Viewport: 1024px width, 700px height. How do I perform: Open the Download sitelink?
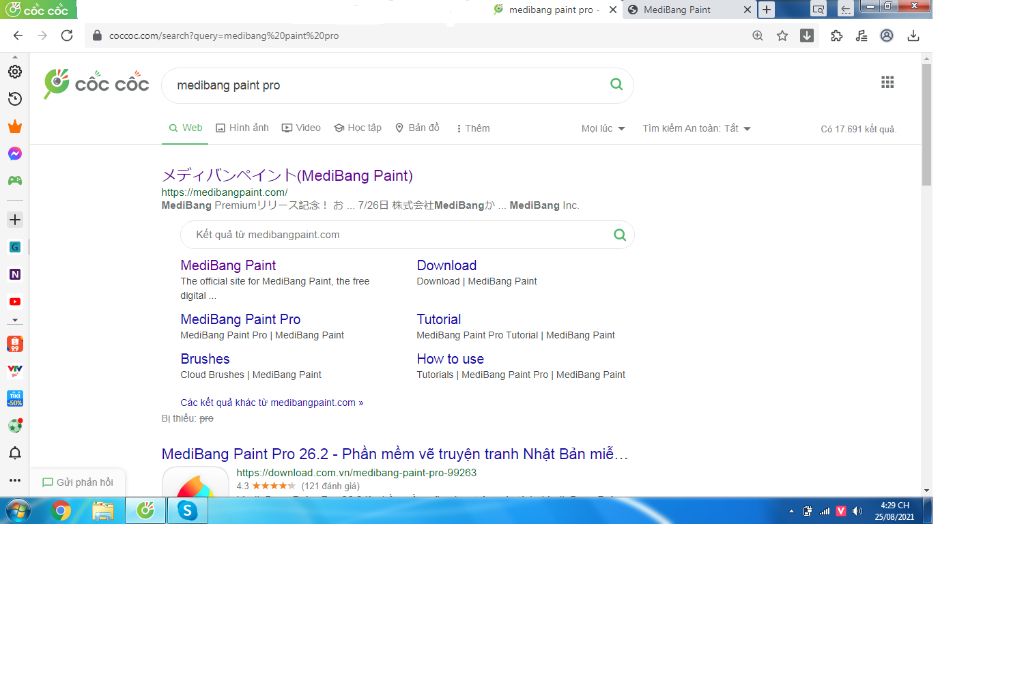[x=447, y=266]
